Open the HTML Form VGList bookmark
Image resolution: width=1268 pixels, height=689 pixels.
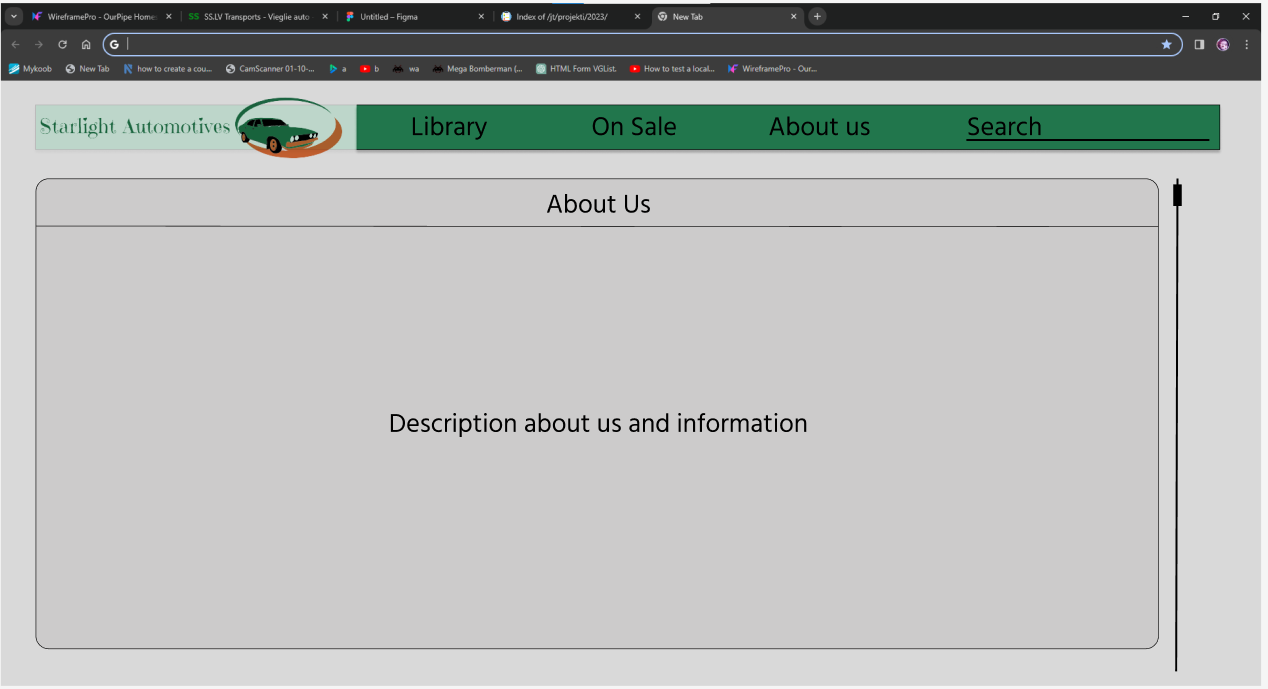(x=576, y=69)
